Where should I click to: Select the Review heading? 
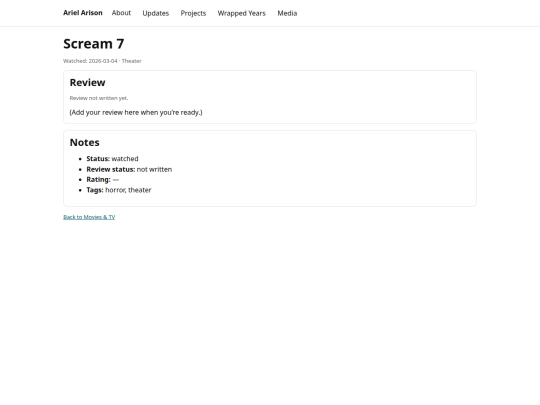(87, 83)
